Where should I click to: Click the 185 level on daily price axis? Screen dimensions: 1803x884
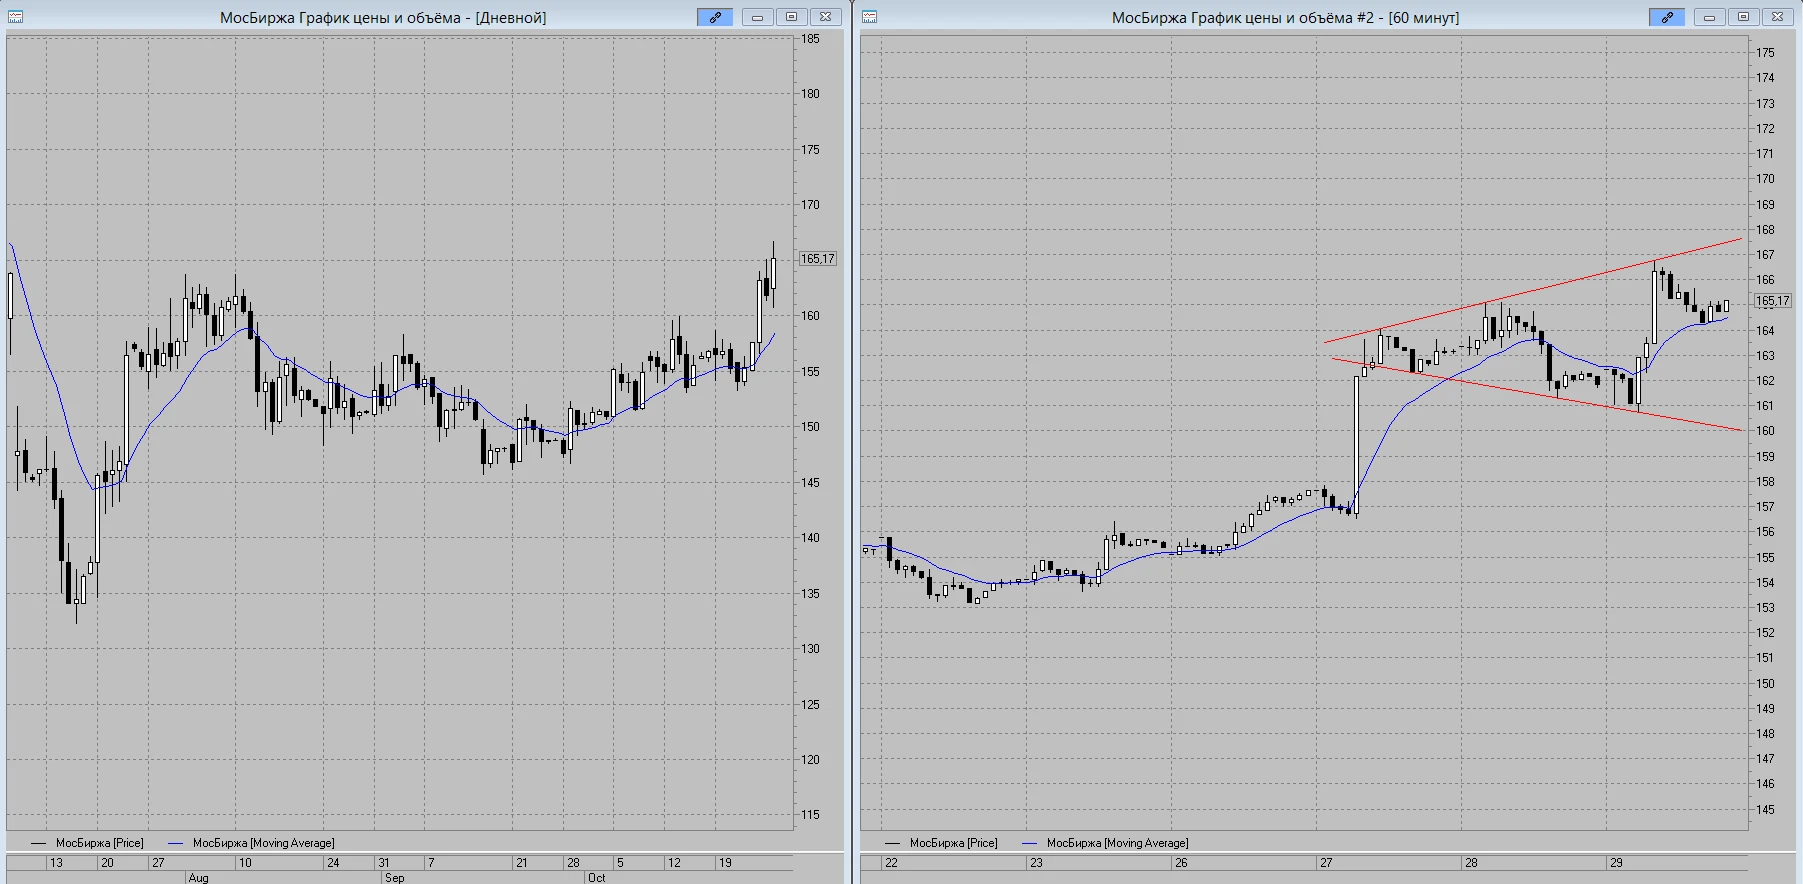click(x=810, y=39)
